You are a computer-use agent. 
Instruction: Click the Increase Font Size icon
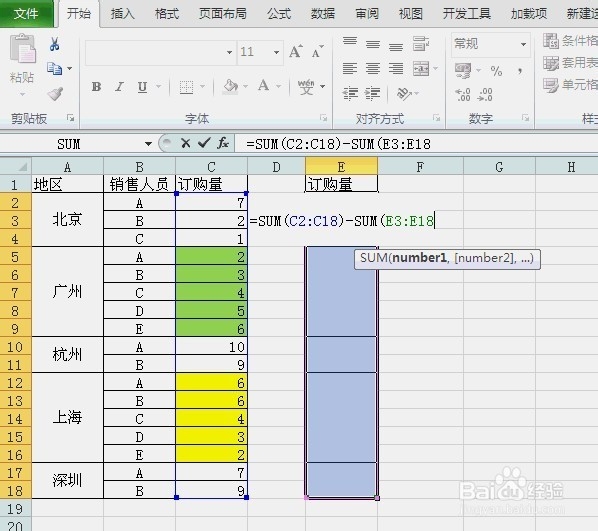pos(296,51)
